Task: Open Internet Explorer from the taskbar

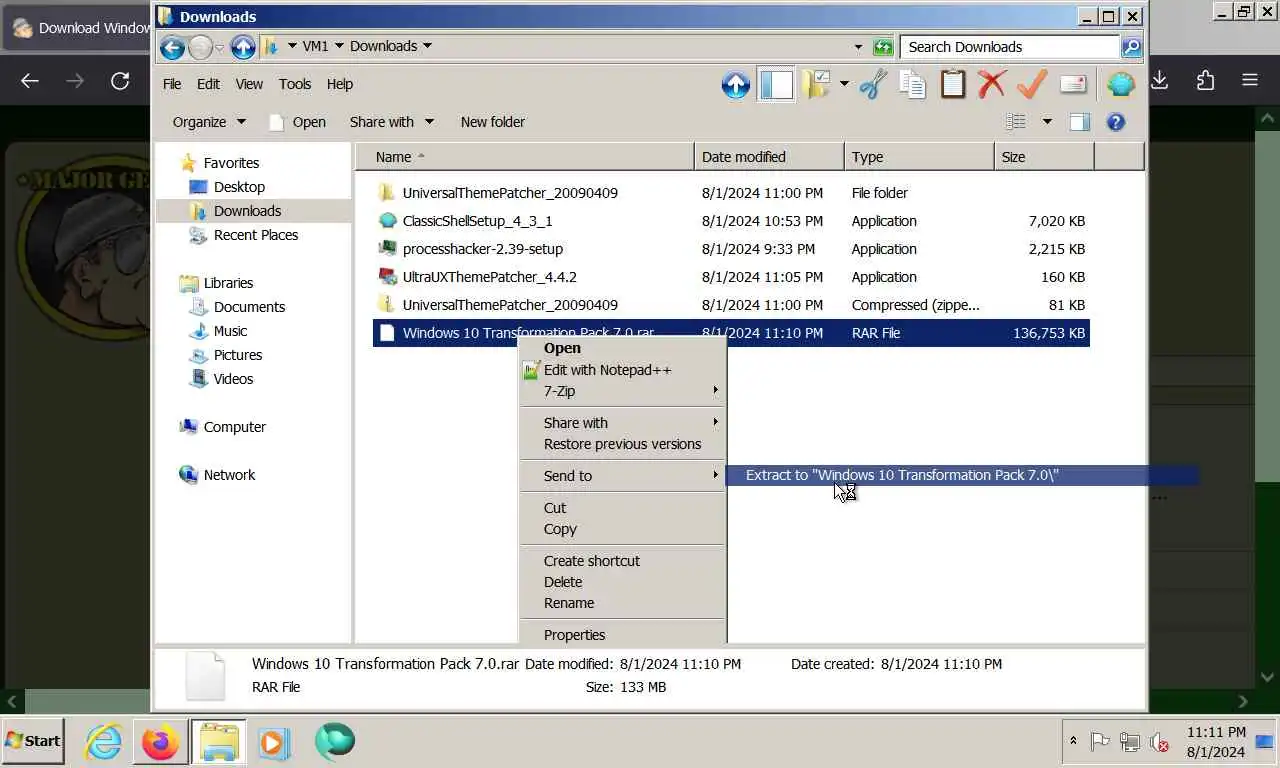Action: point(103,742)
